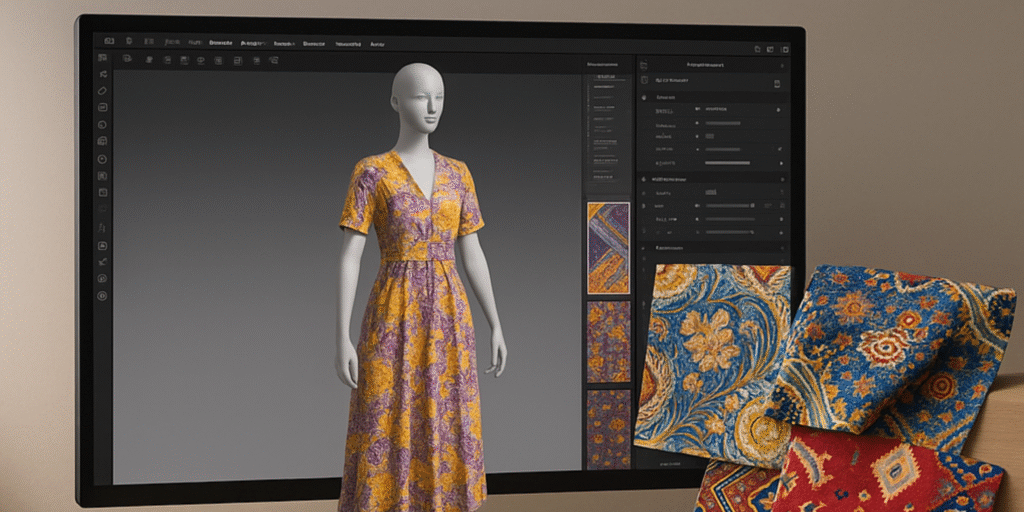This screenshot has height=512, width=1024.
Task: Select the eraser-shaped tool in left sidebar
Action: pyautogui.click(x=103, y=91)
